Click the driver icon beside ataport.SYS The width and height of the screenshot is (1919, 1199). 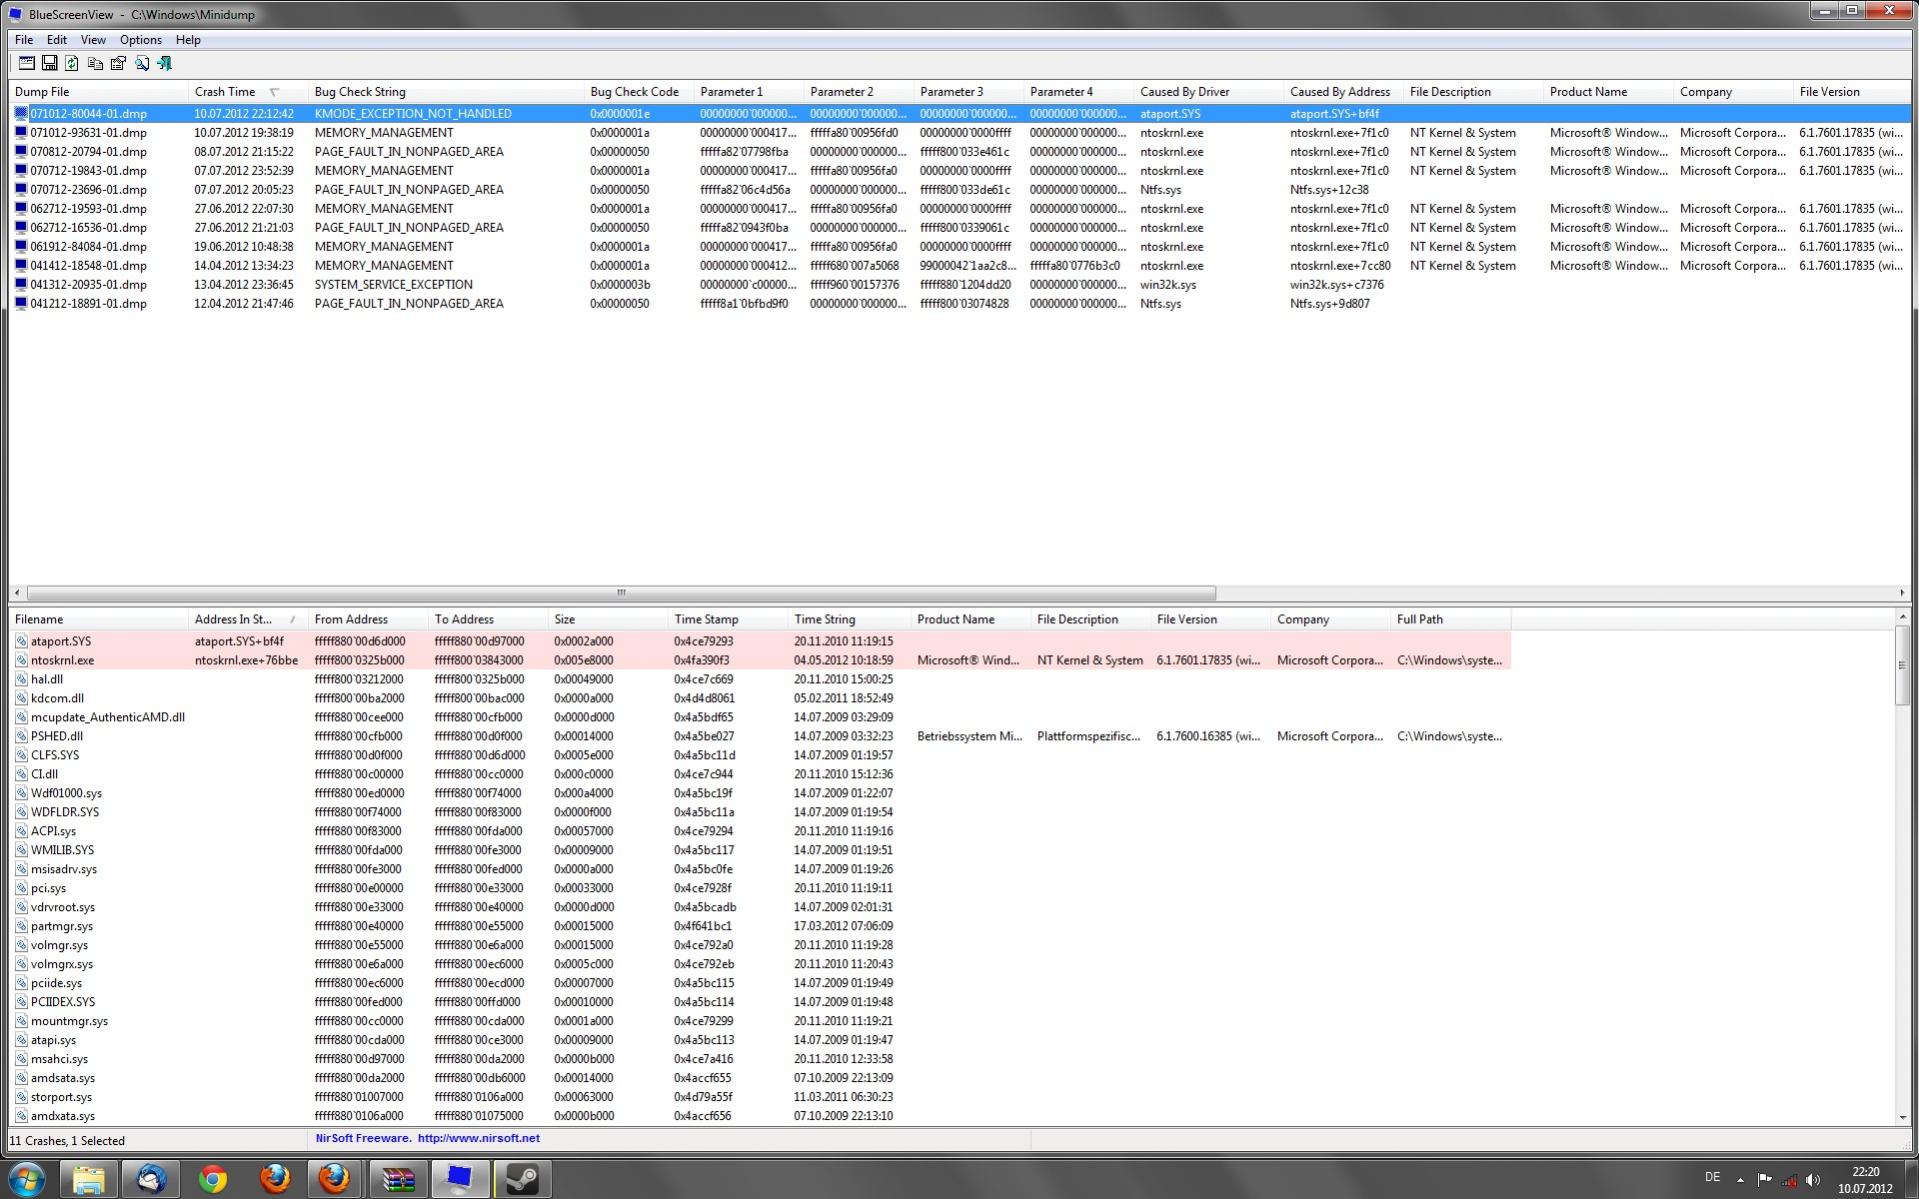point(21,642)
